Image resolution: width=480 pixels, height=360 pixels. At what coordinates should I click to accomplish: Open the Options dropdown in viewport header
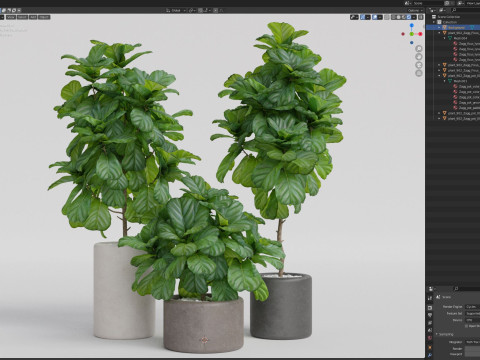[x=414, y=10]
